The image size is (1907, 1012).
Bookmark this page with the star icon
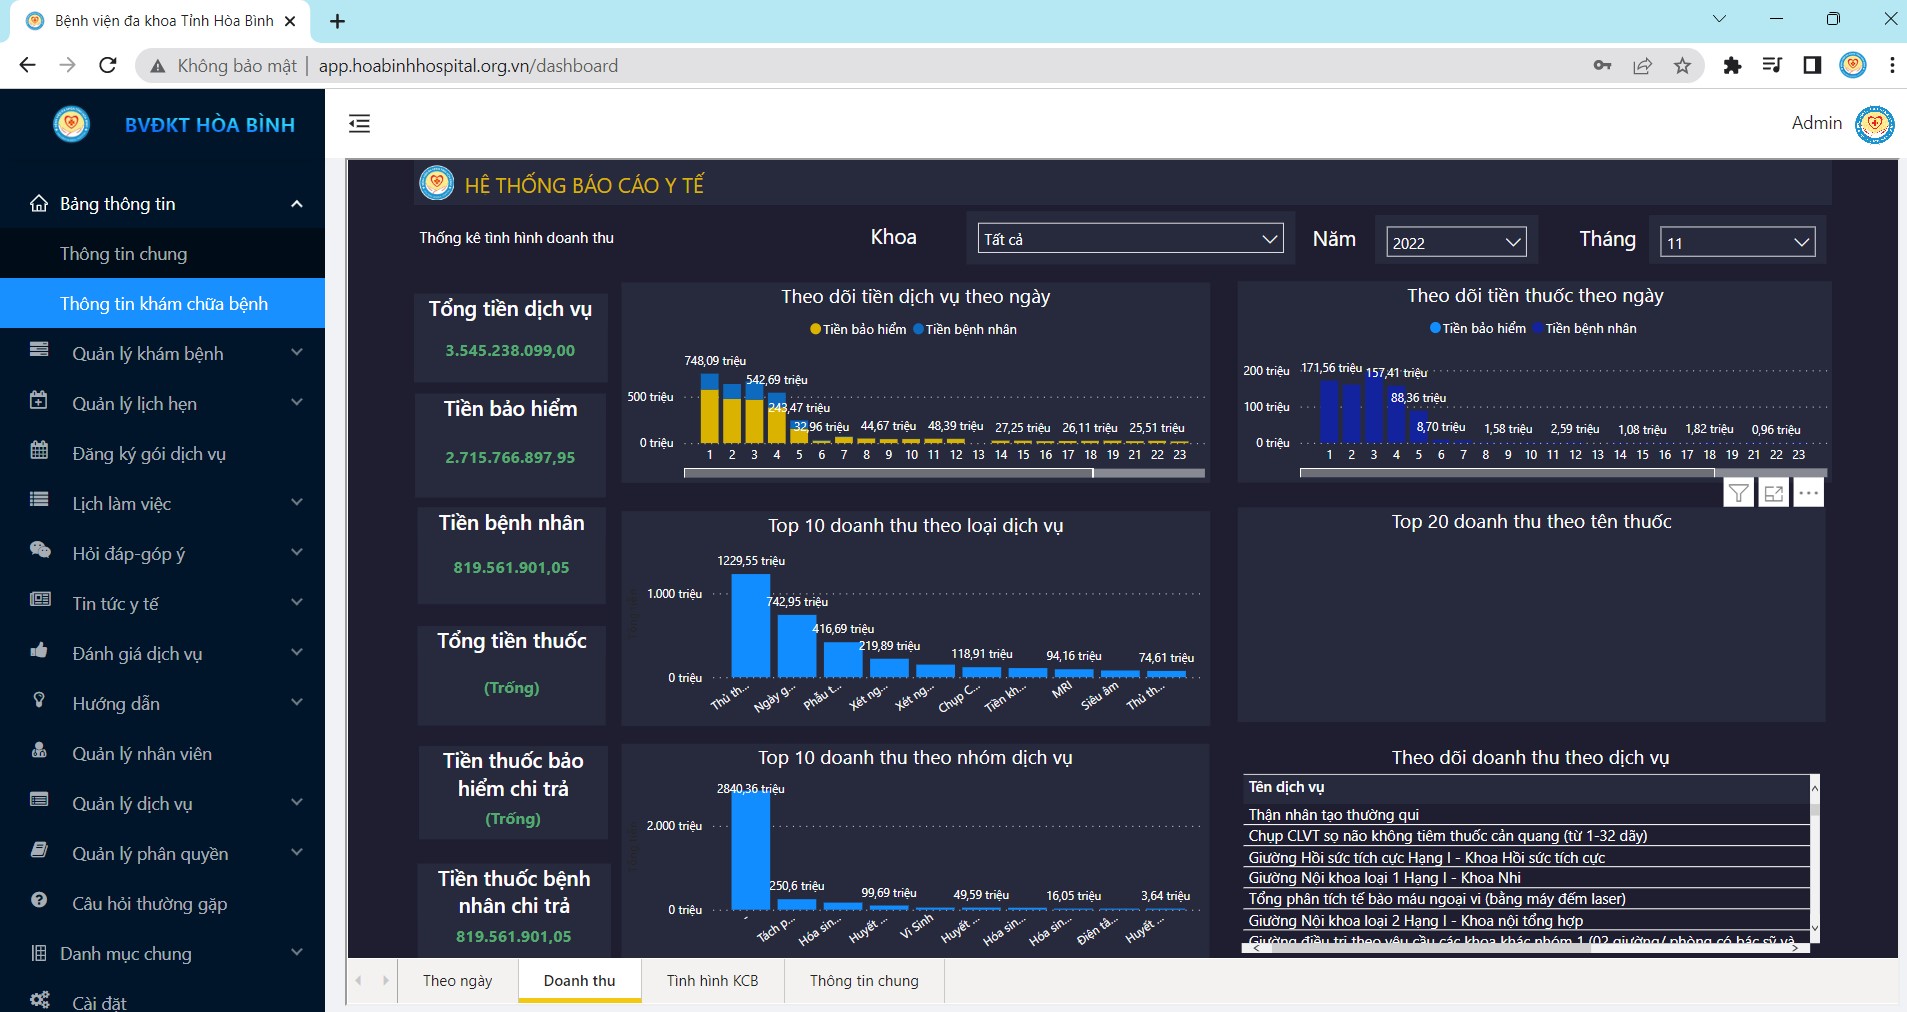[x=1682, y=66]
